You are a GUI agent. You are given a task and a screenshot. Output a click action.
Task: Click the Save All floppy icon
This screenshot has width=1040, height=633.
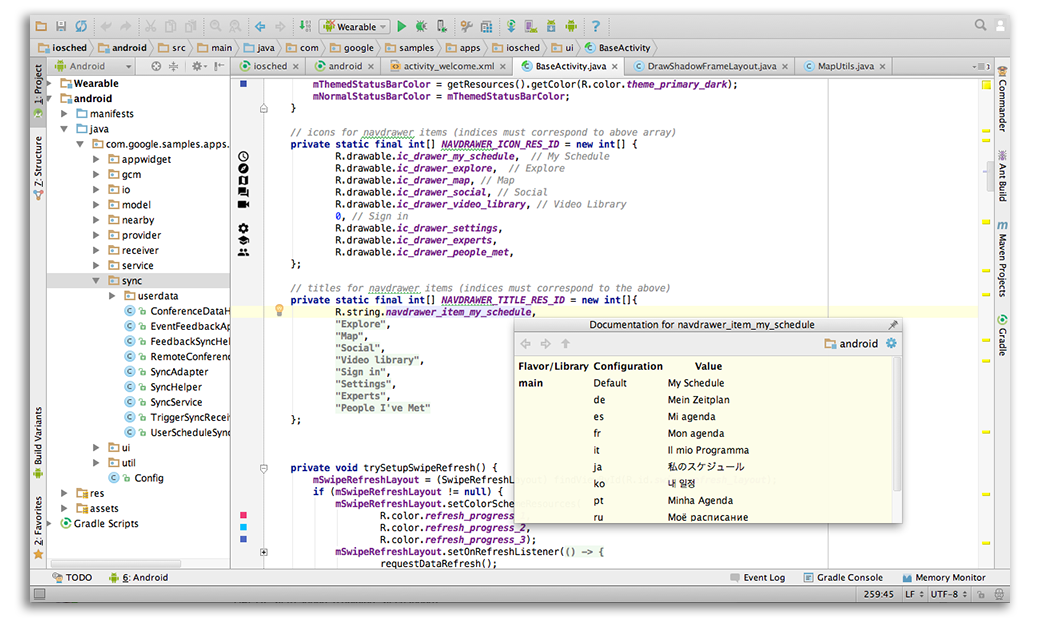pos(61,27)
